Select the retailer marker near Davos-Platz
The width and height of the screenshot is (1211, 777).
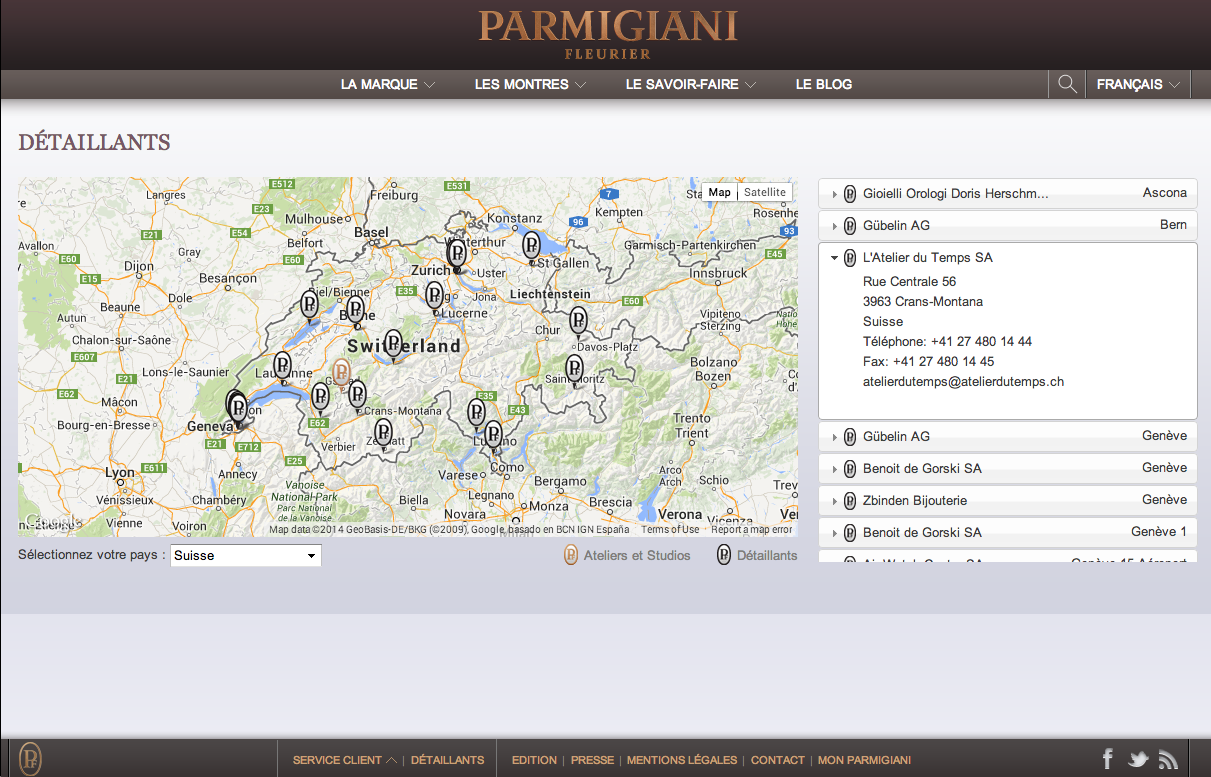pyautogui.click(x=578, y=321)
